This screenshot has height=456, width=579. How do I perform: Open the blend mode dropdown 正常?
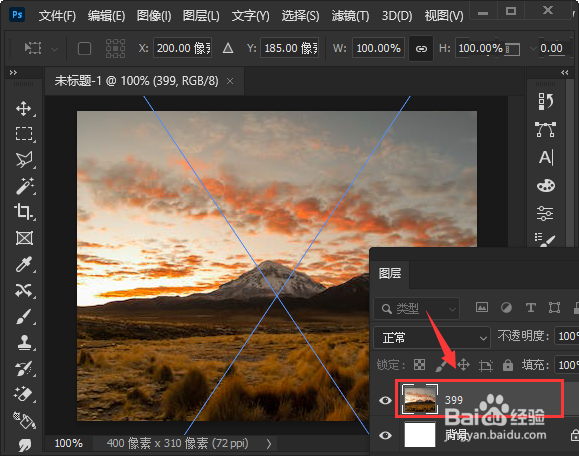pyautogui.click(x=432, y=337)
